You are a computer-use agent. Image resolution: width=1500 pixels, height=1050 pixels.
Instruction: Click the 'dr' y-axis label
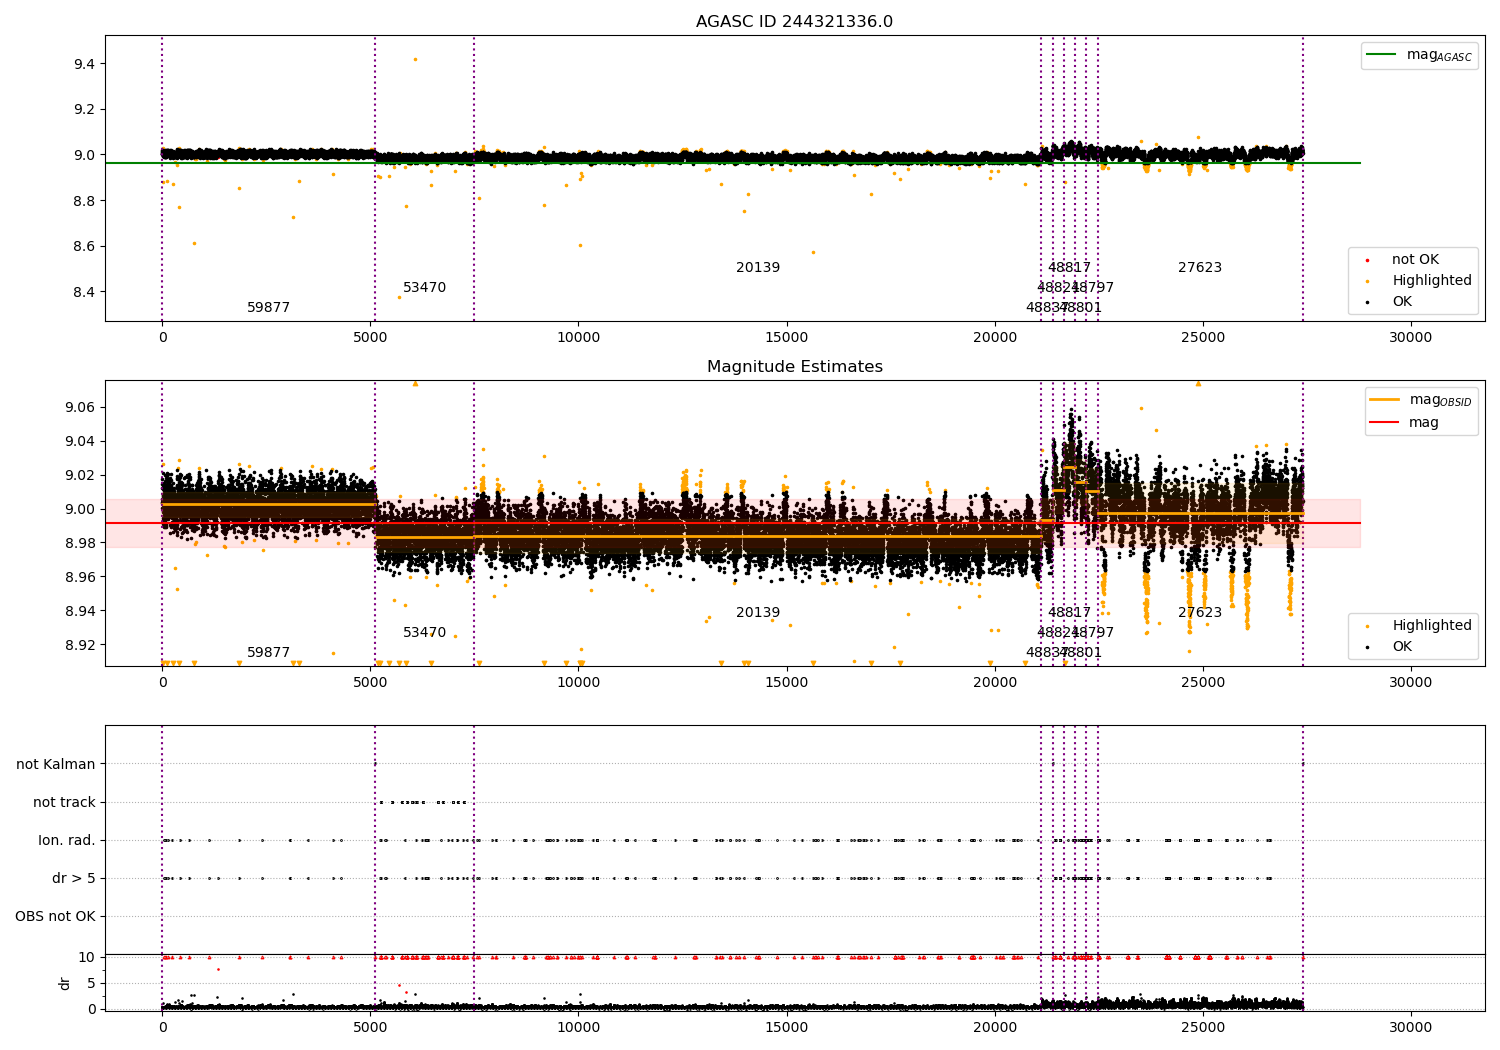(65, 983)
